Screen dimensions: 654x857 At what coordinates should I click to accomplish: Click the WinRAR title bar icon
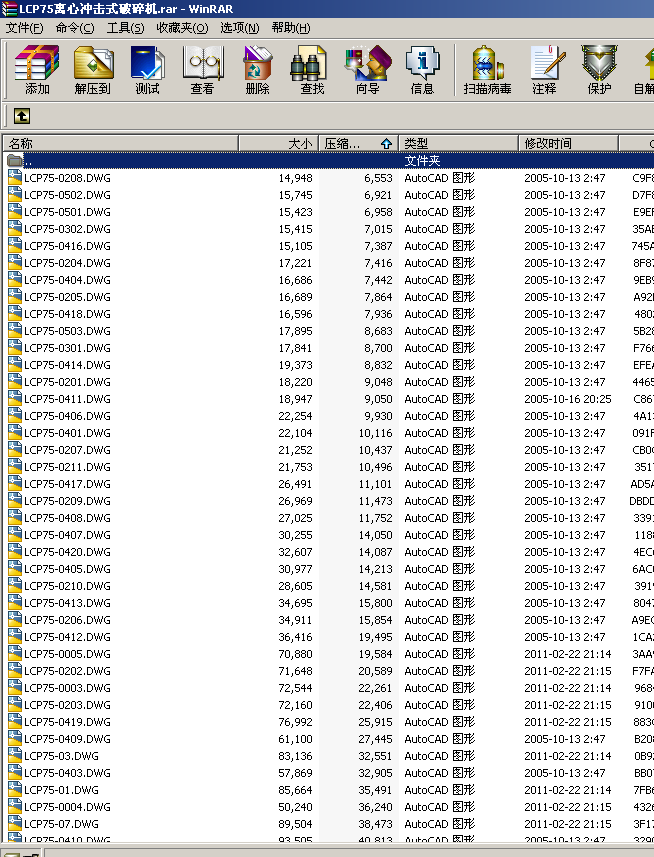point(9,9)
